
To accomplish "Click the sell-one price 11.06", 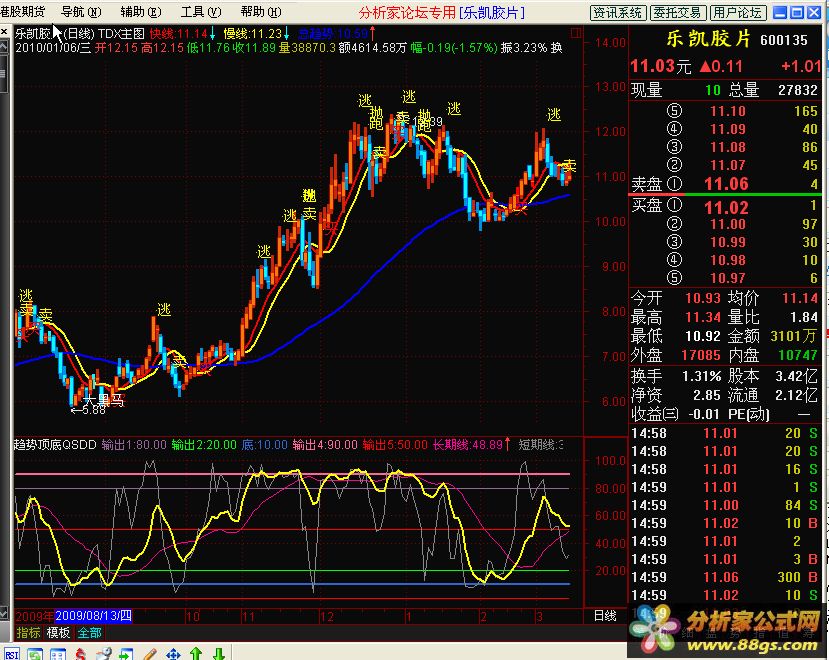I will point(726,184).
